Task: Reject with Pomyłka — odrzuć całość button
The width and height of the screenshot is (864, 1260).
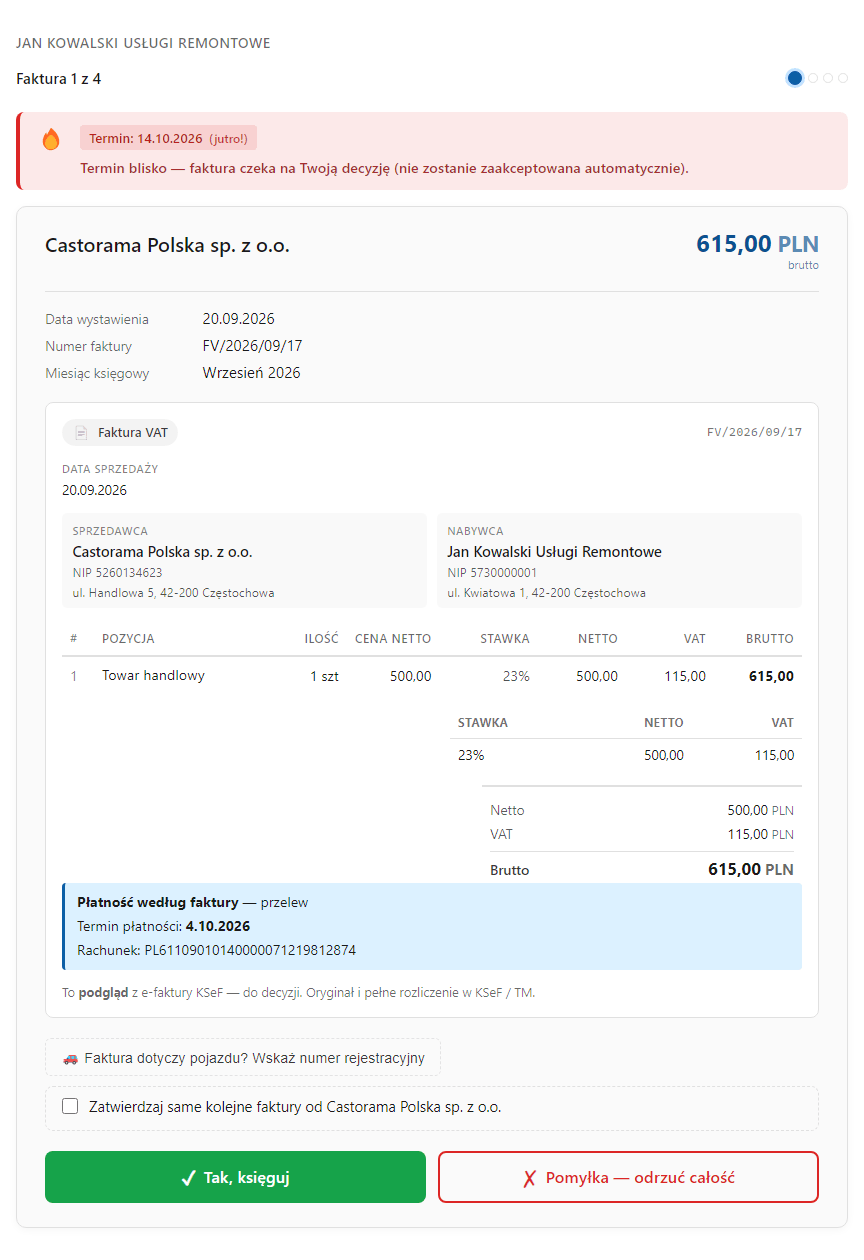Action: pos(628,1177)
